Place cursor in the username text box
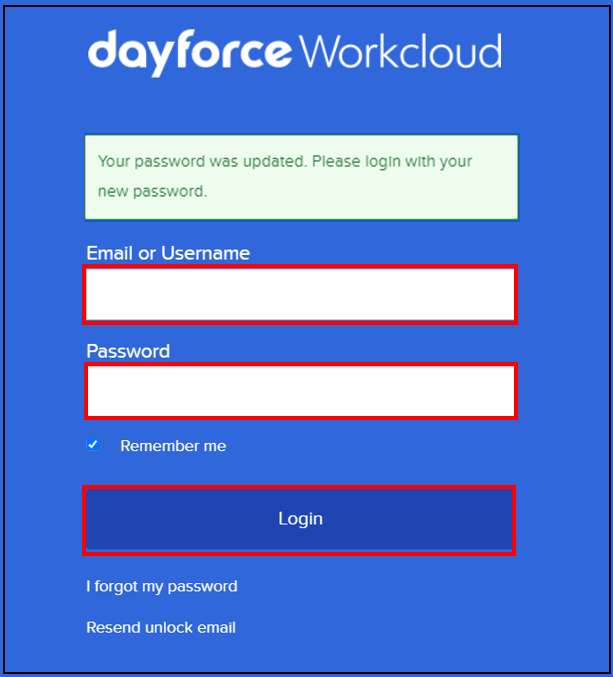The height and width of the screenshot is (677, 613). point(300,295)
